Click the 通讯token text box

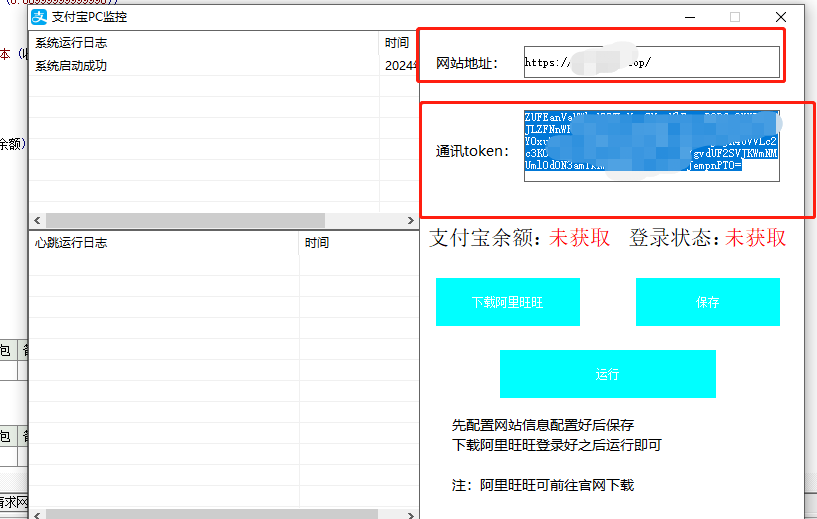coord(652,146)
